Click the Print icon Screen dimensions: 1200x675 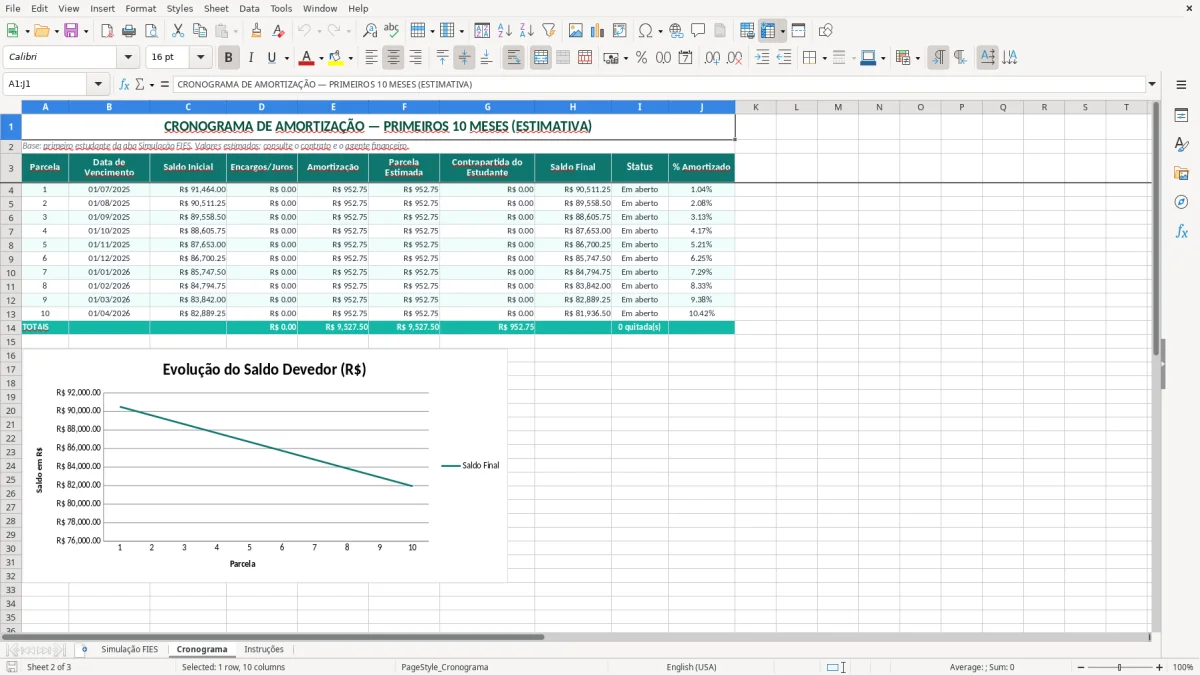[x=129, y=31]
